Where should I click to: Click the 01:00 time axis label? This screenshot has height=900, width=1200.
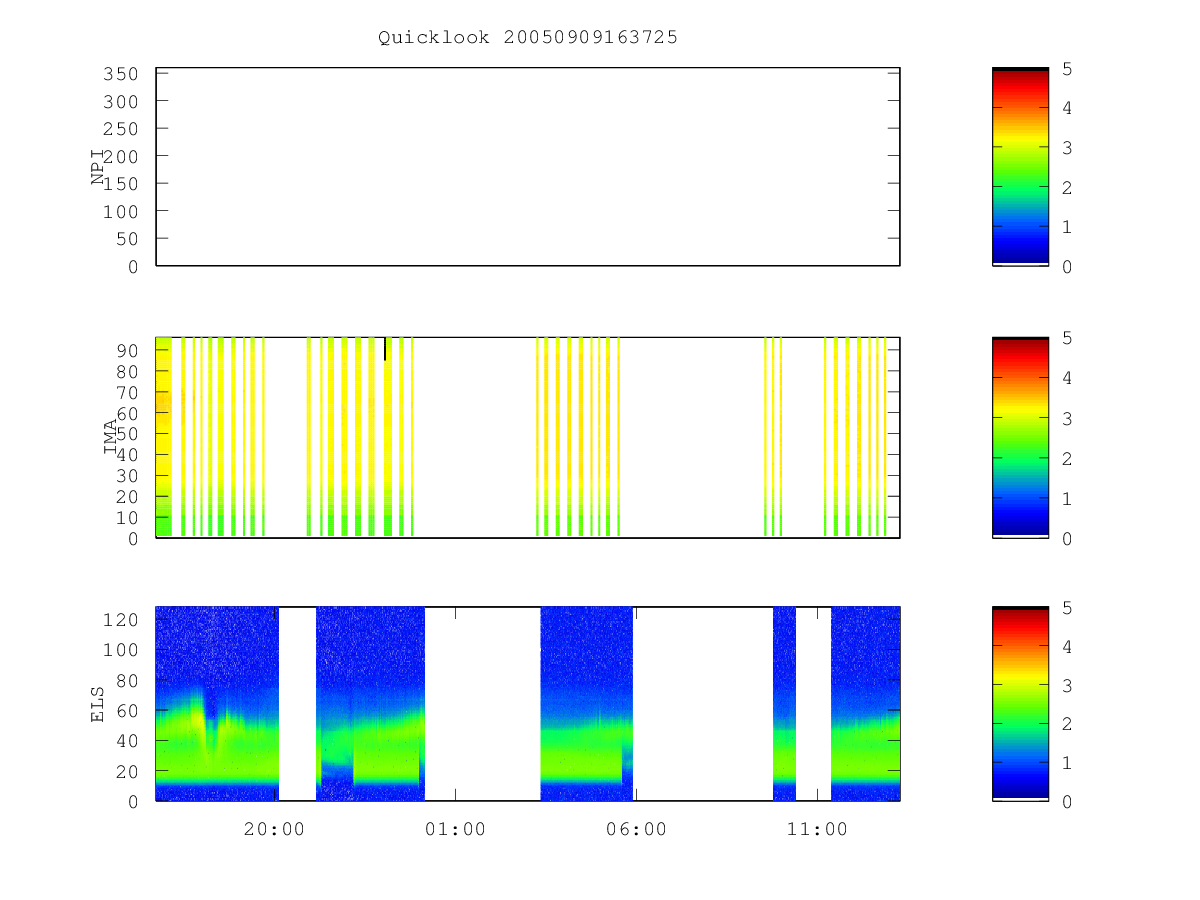click(x=455, y=829)
